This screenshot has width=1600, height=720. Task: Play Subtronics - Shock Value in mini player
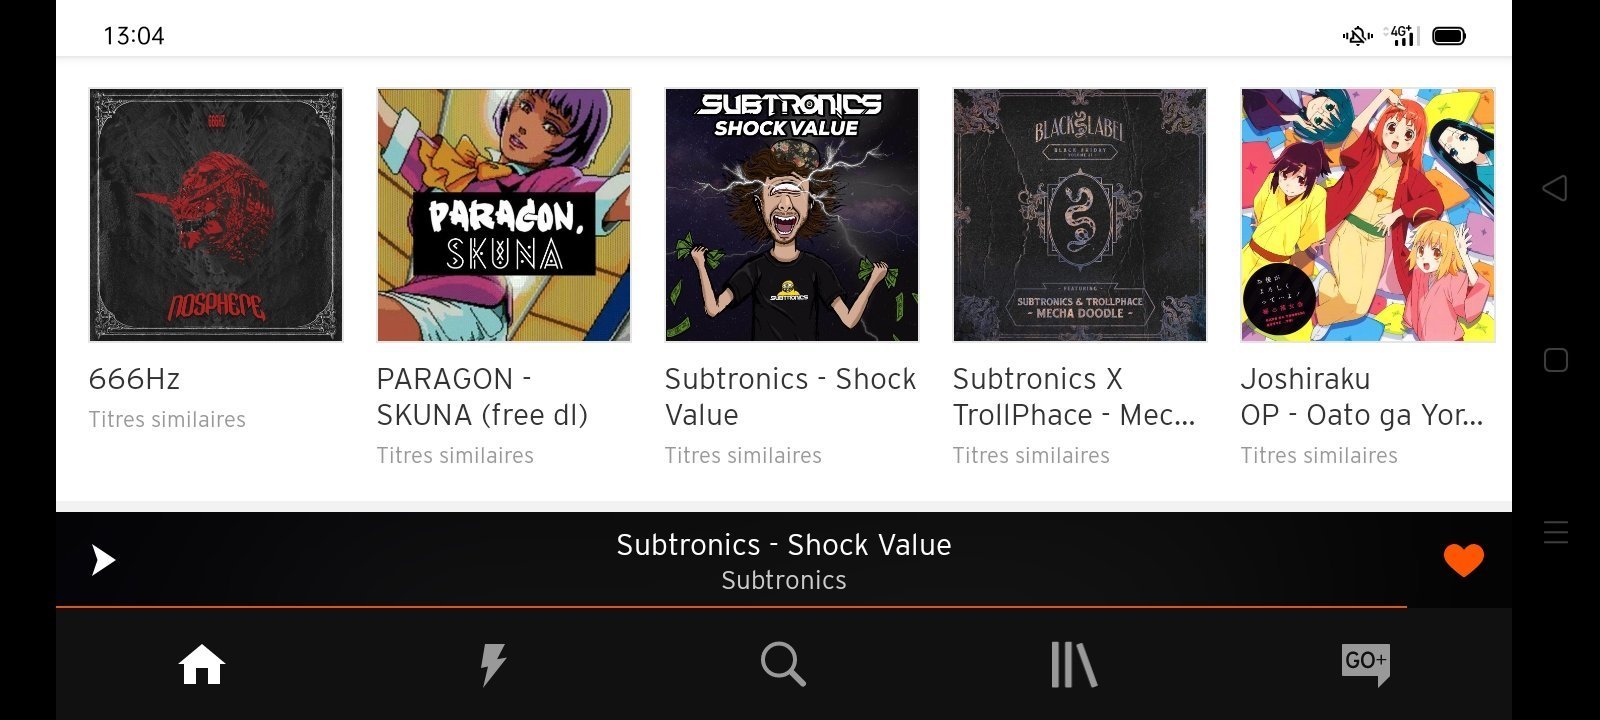pos(104,560)
